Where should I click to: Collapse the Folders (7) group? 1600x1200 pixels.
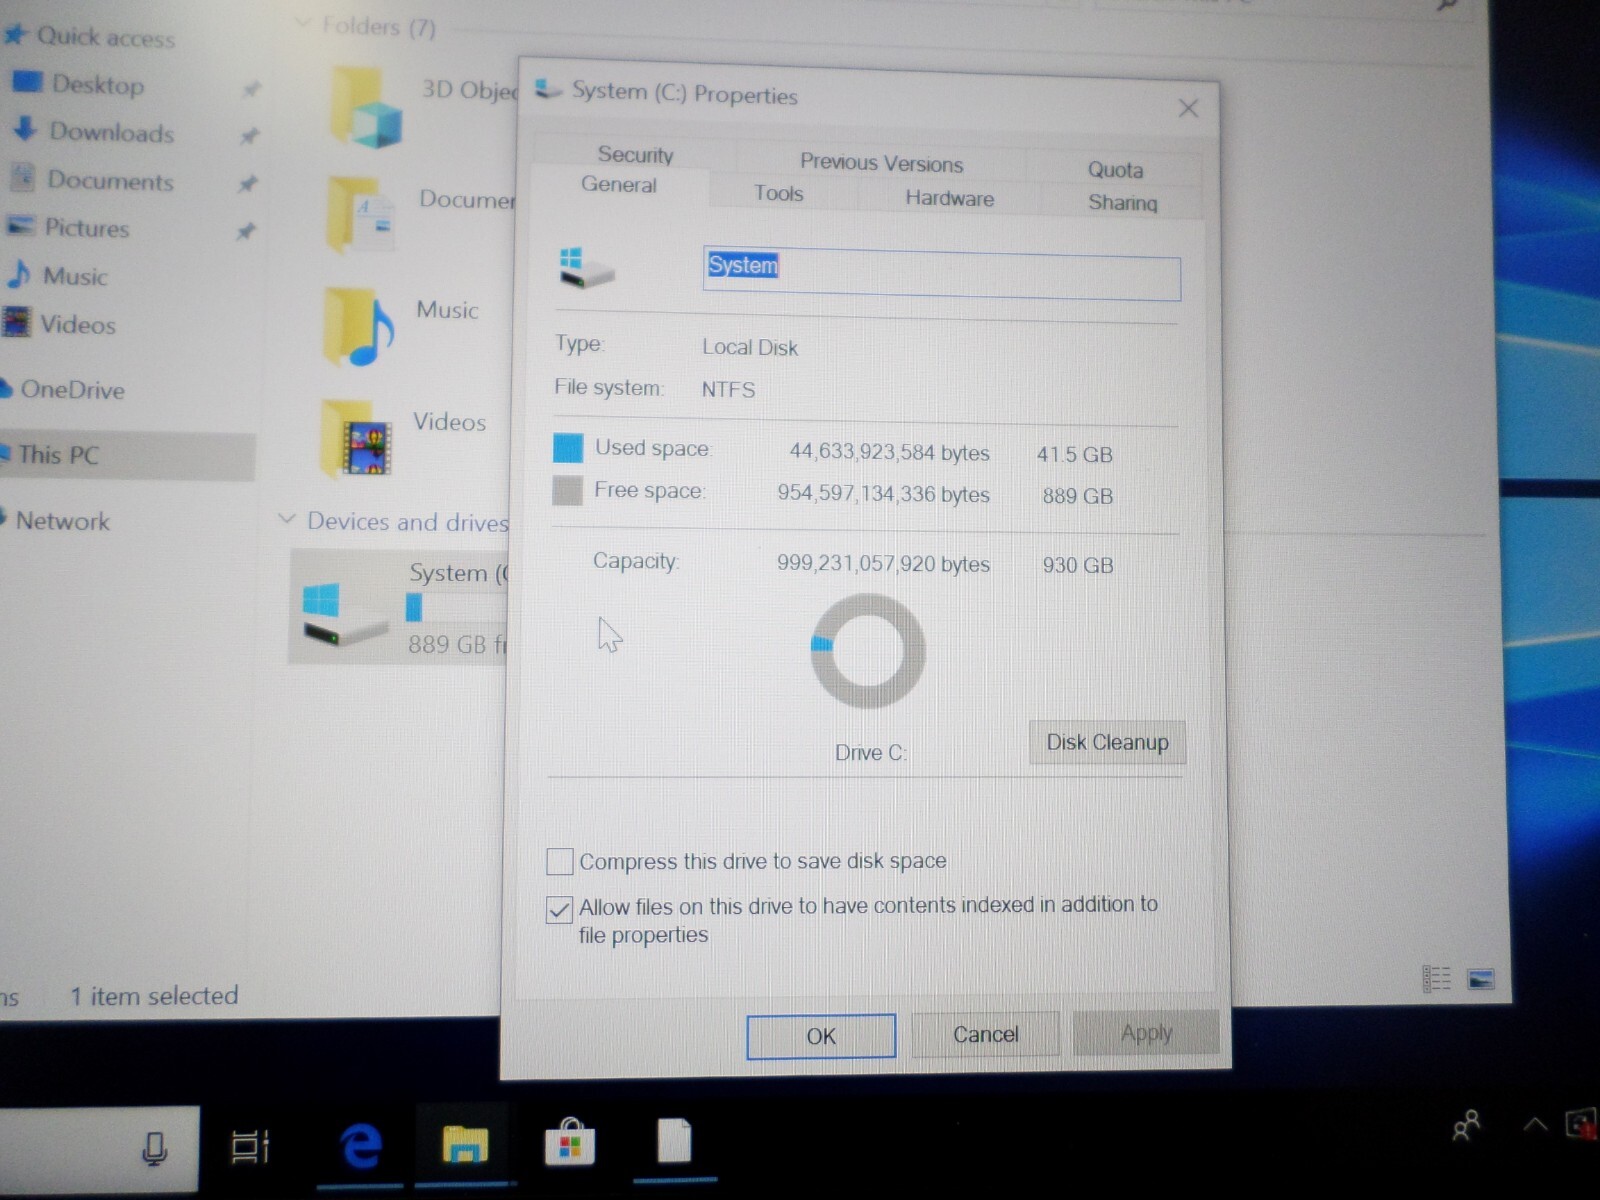(302, 23)
